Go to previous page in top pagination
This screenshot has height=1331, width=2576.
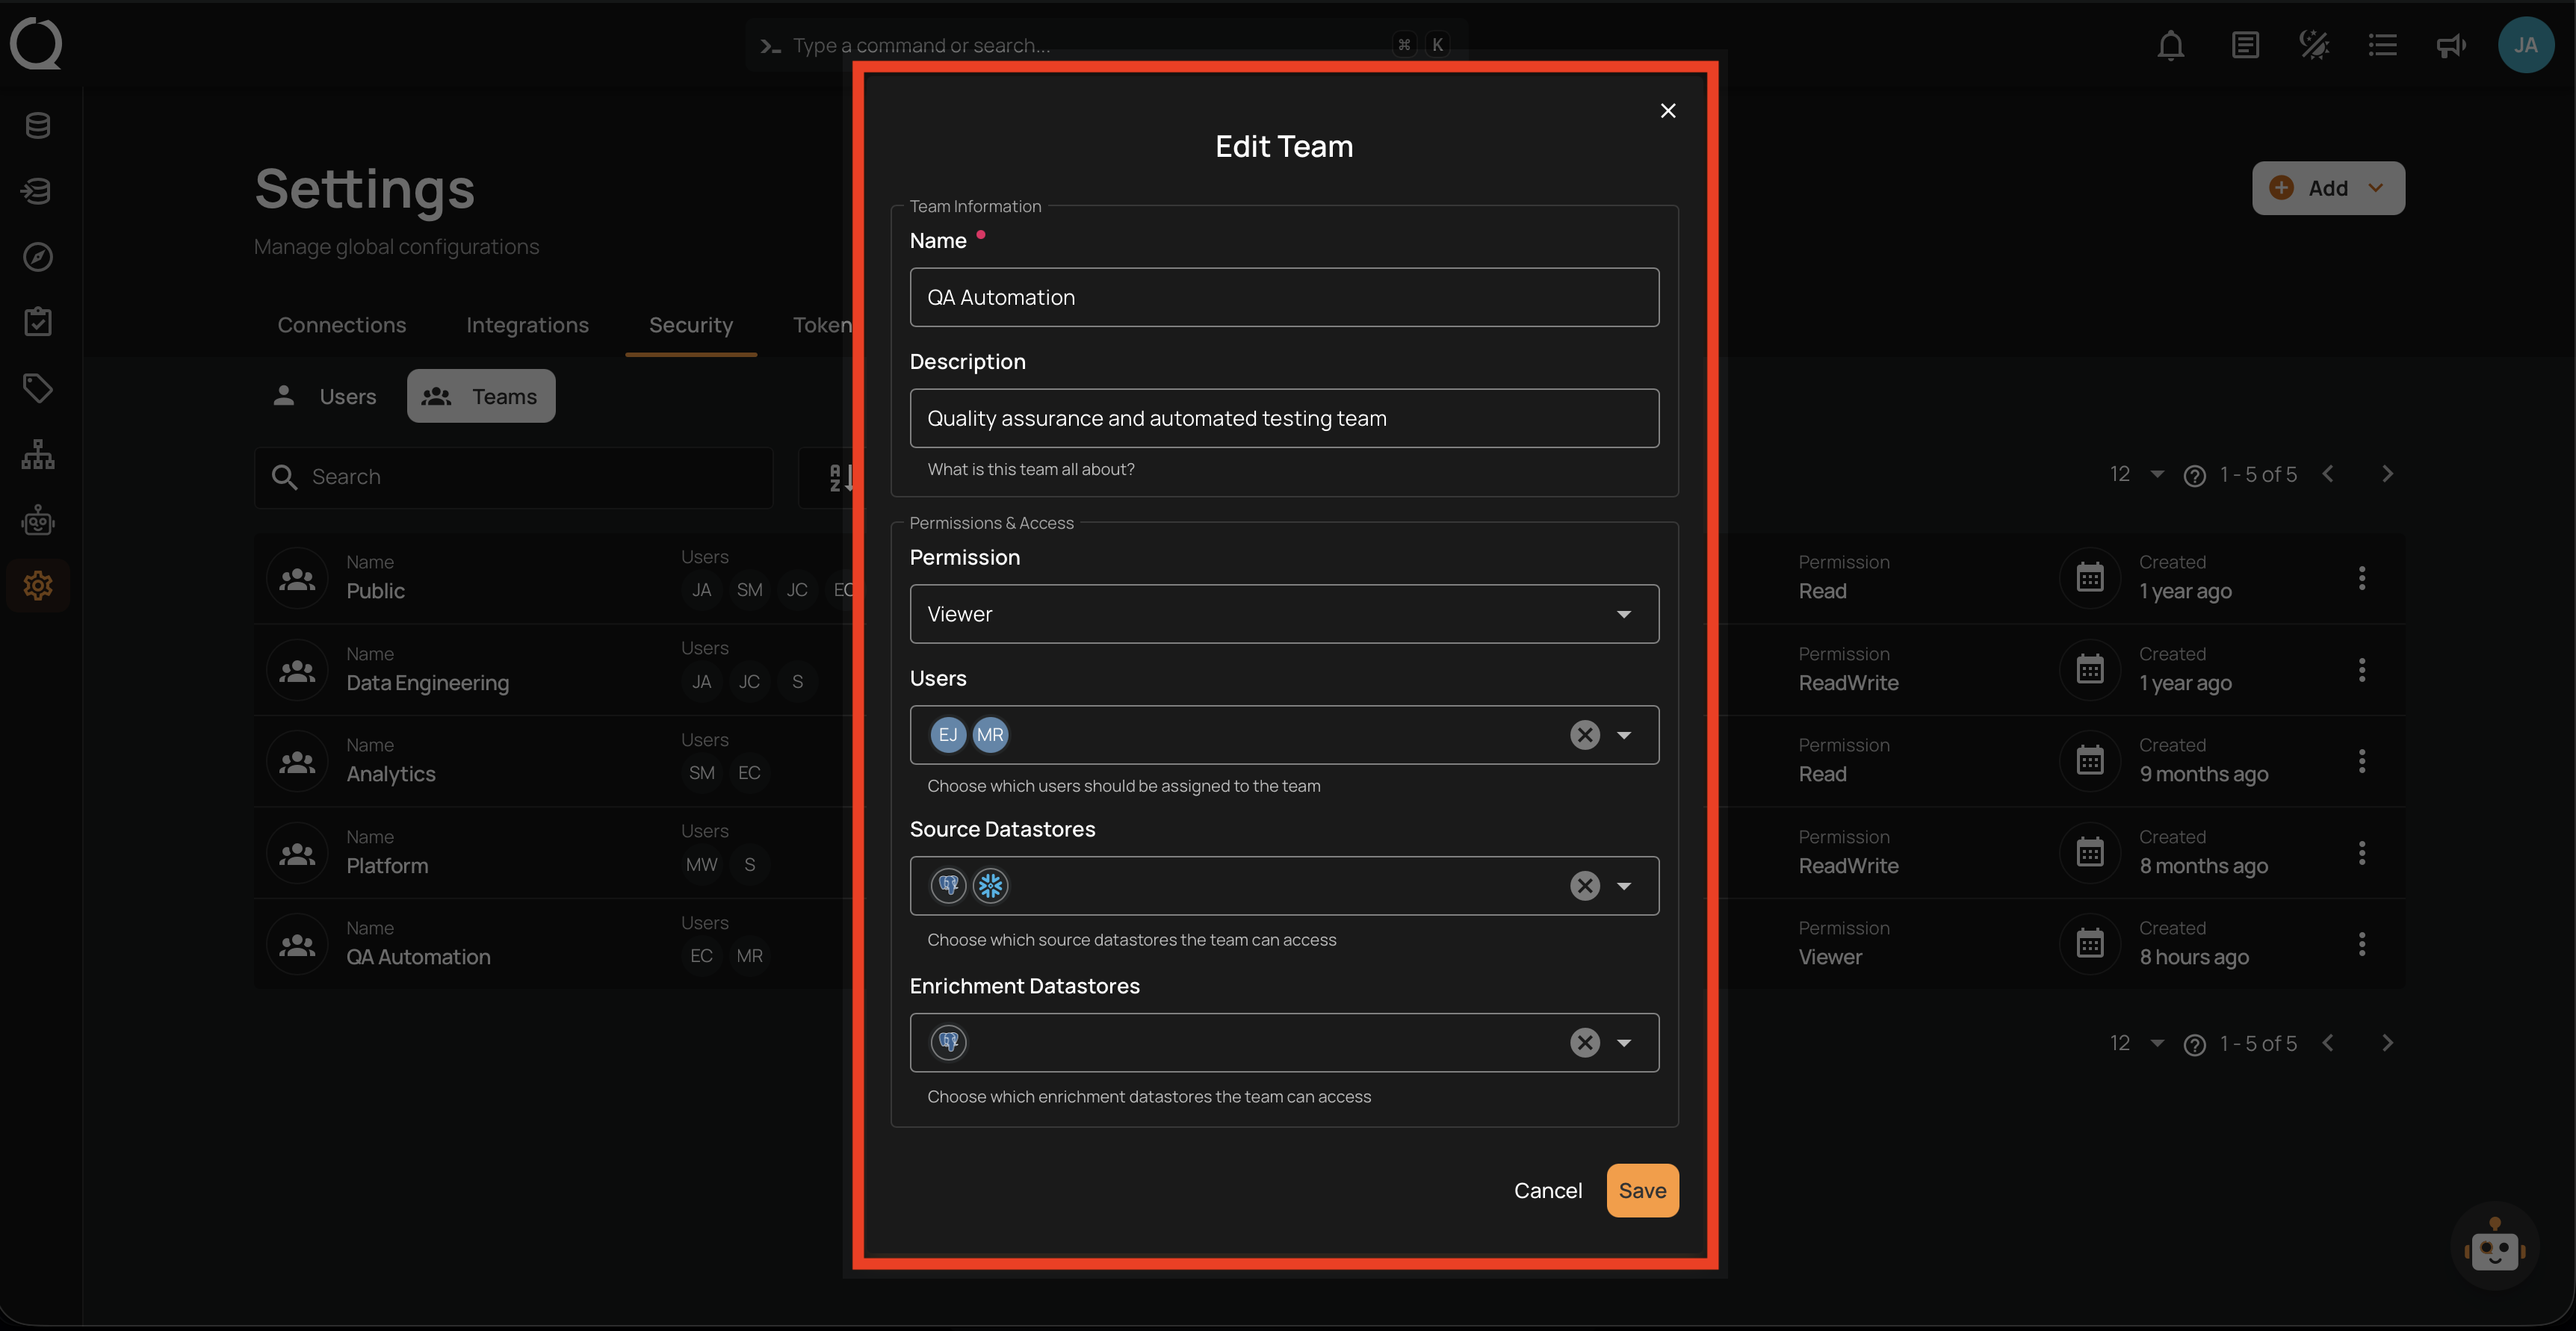2328,475
